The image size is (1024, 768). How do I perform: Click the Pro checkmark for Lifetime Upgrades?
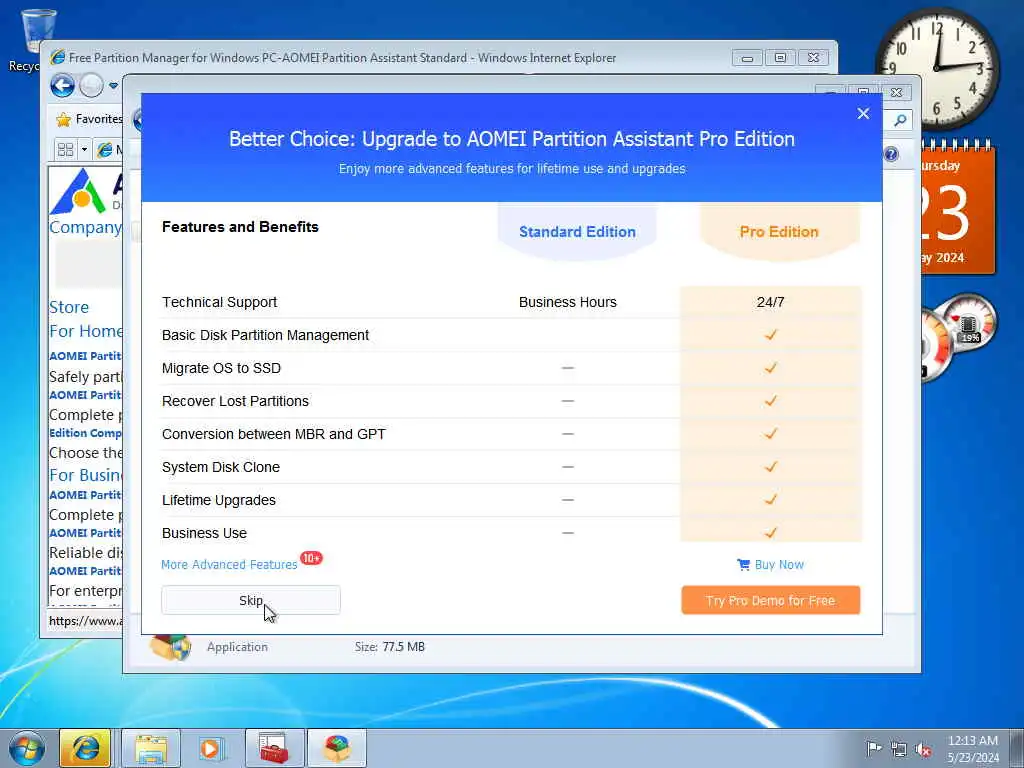pos(771,500)
